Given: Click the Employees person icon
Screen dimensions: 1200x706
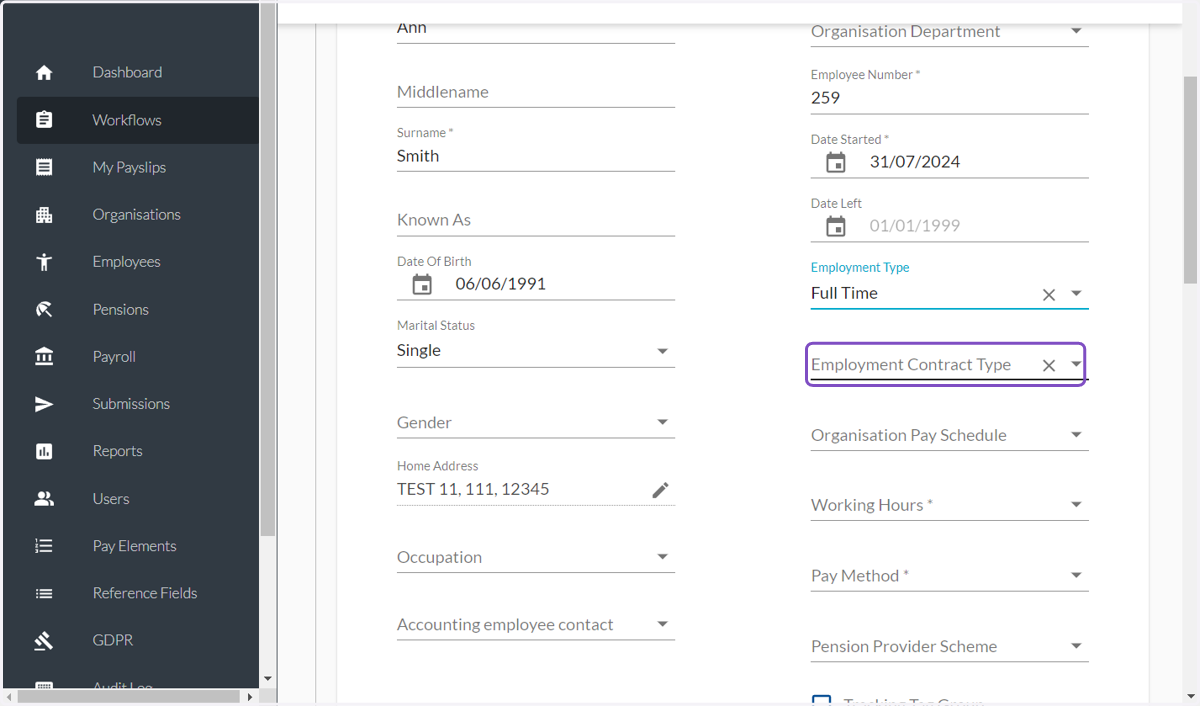Looking at the screenshot, I should click(44, 262).
